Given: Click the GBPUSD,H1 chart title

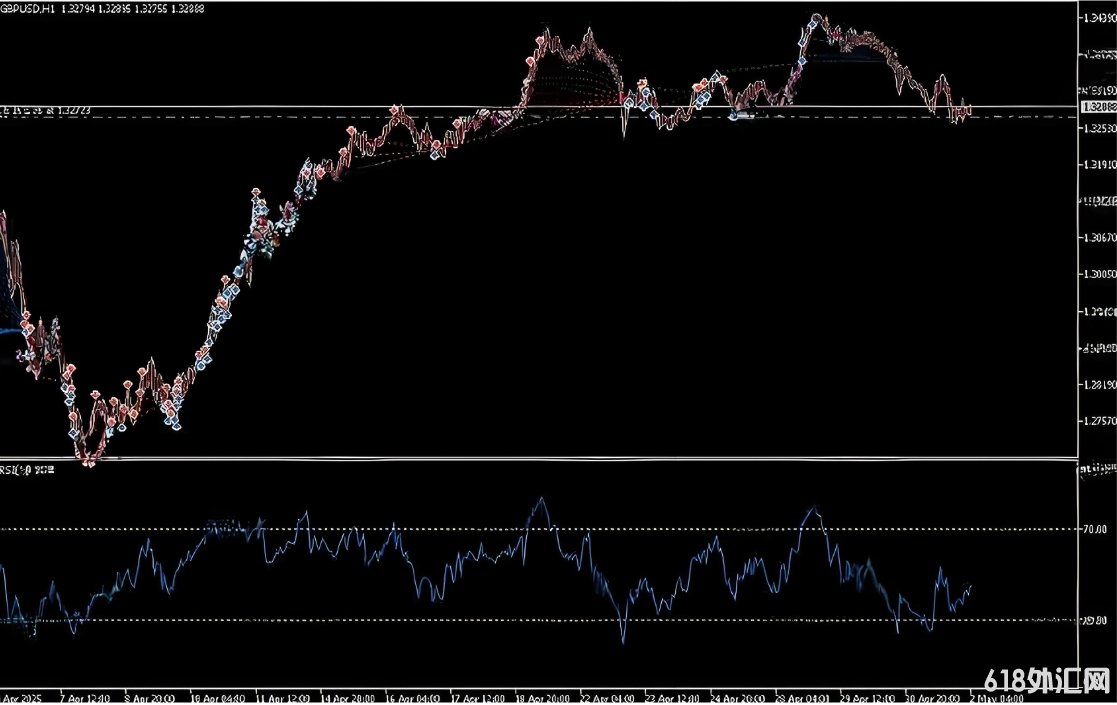Looking at the screenshot, I should [x=28, y=9].
